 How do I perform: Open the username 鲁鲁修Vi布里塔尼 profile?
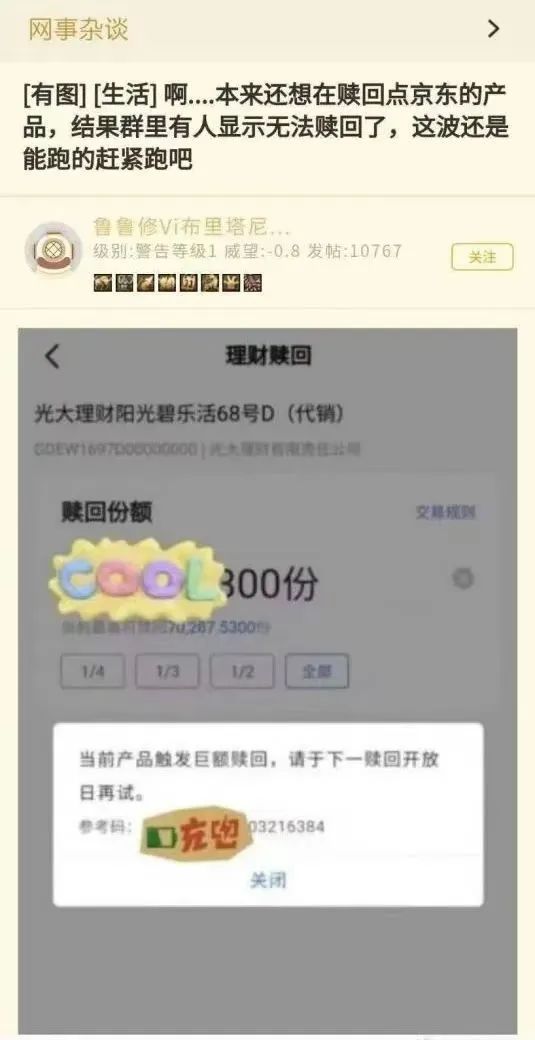(192, 228)
